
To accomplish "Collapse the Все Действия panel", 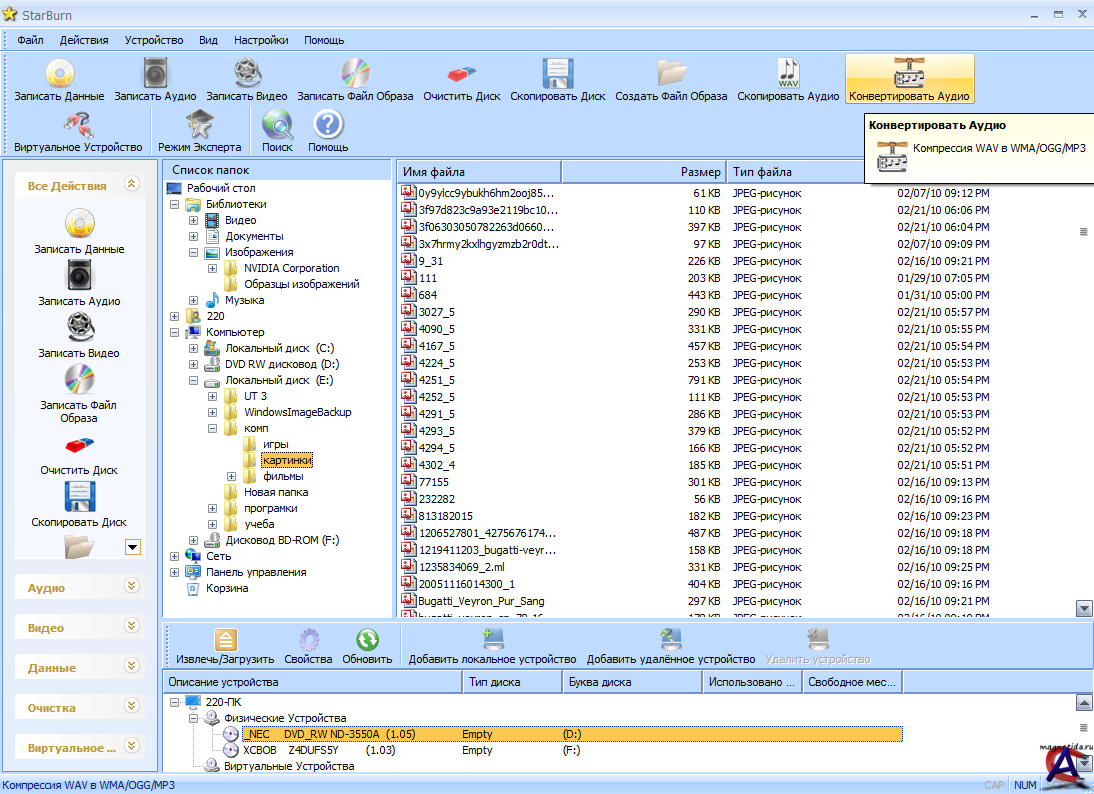I will click(130, 185).
